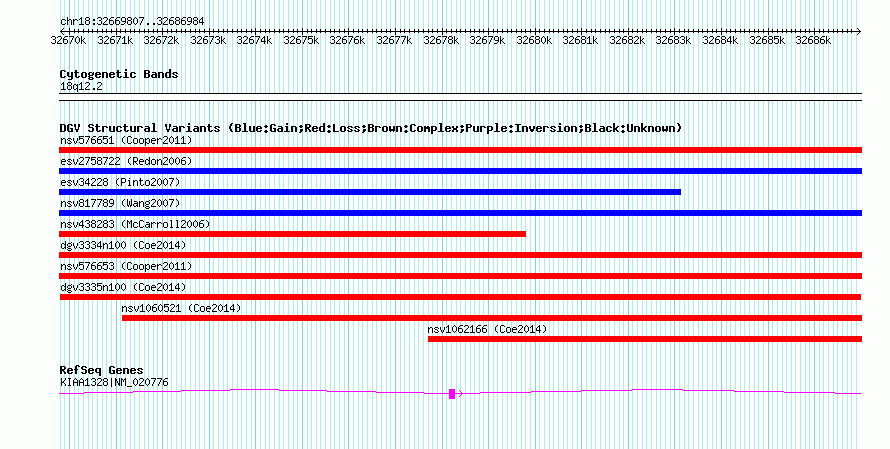Click the 32684k ruler label
This screenshot has width=890, height=449.
(x=720, y=40)
